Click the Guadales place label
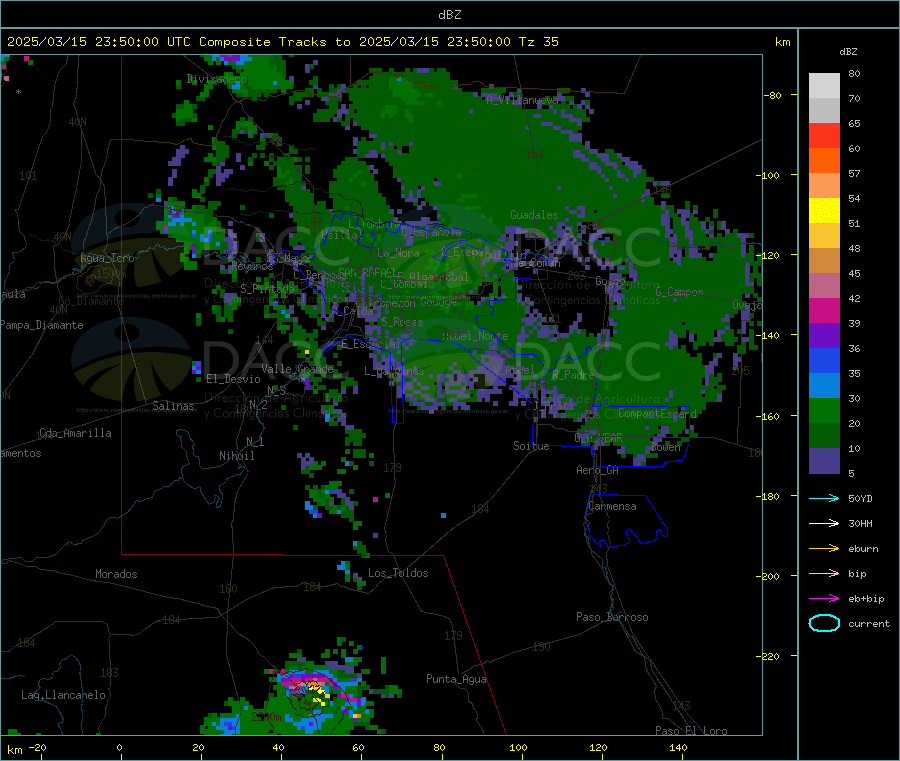The height and width of the screenshot is (761, 900). point(534,215)
